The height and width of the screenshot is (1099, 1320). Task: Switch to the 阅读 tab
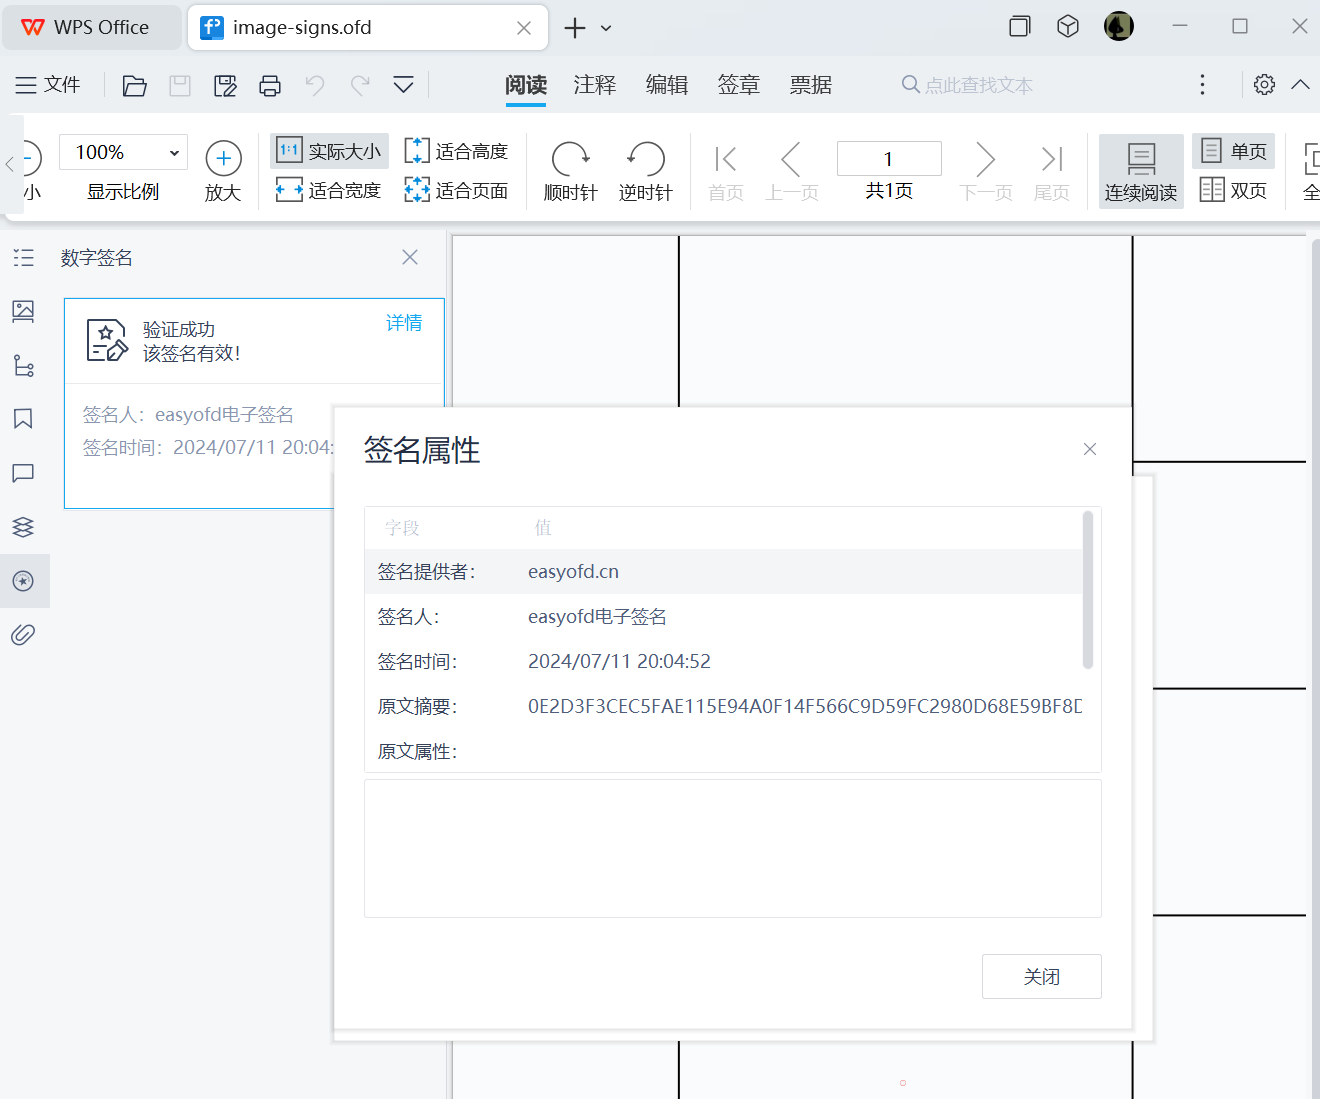(x=526, y=85)
